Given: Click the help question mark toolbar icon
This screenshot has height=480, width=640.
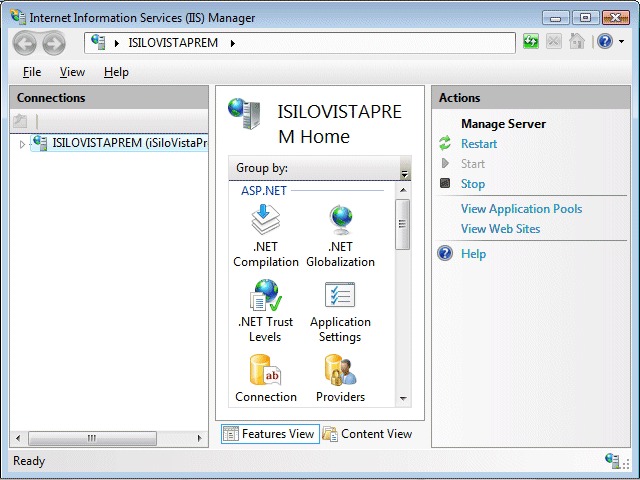Looking at the screenshot, I should click(x=604, y=42).
